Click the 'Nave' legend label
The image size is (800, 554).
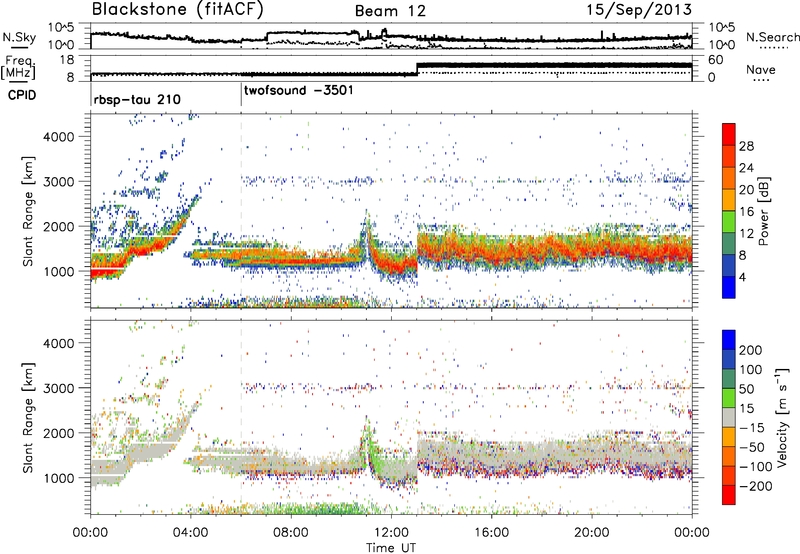pos(761,69)
